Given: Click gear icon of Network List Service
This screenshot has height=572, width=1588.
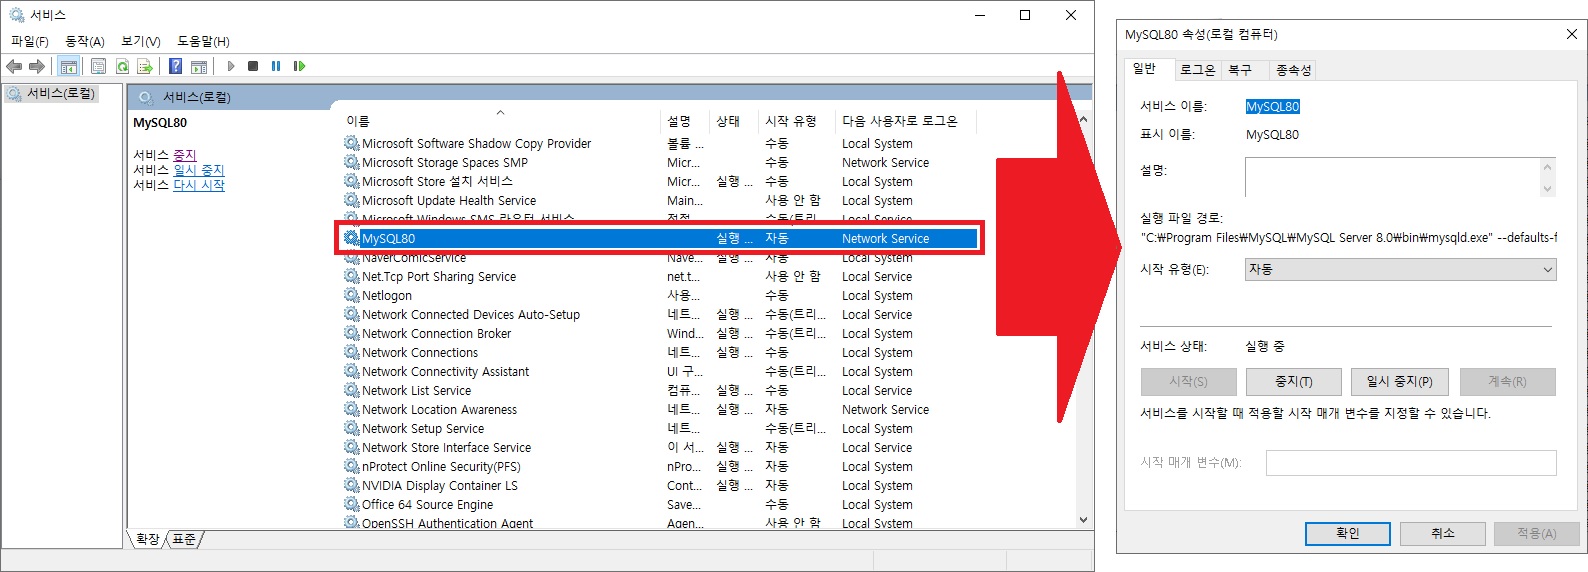Looking at the screenshot, I should point(352,390).
